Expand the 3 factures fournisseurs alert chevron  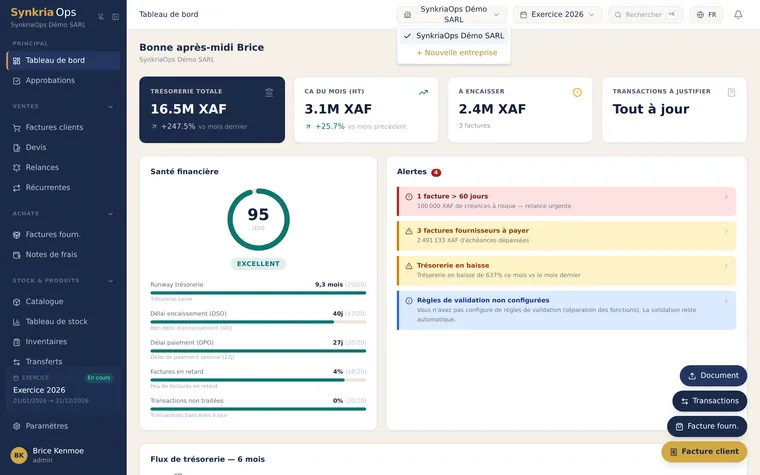point(726,231)
